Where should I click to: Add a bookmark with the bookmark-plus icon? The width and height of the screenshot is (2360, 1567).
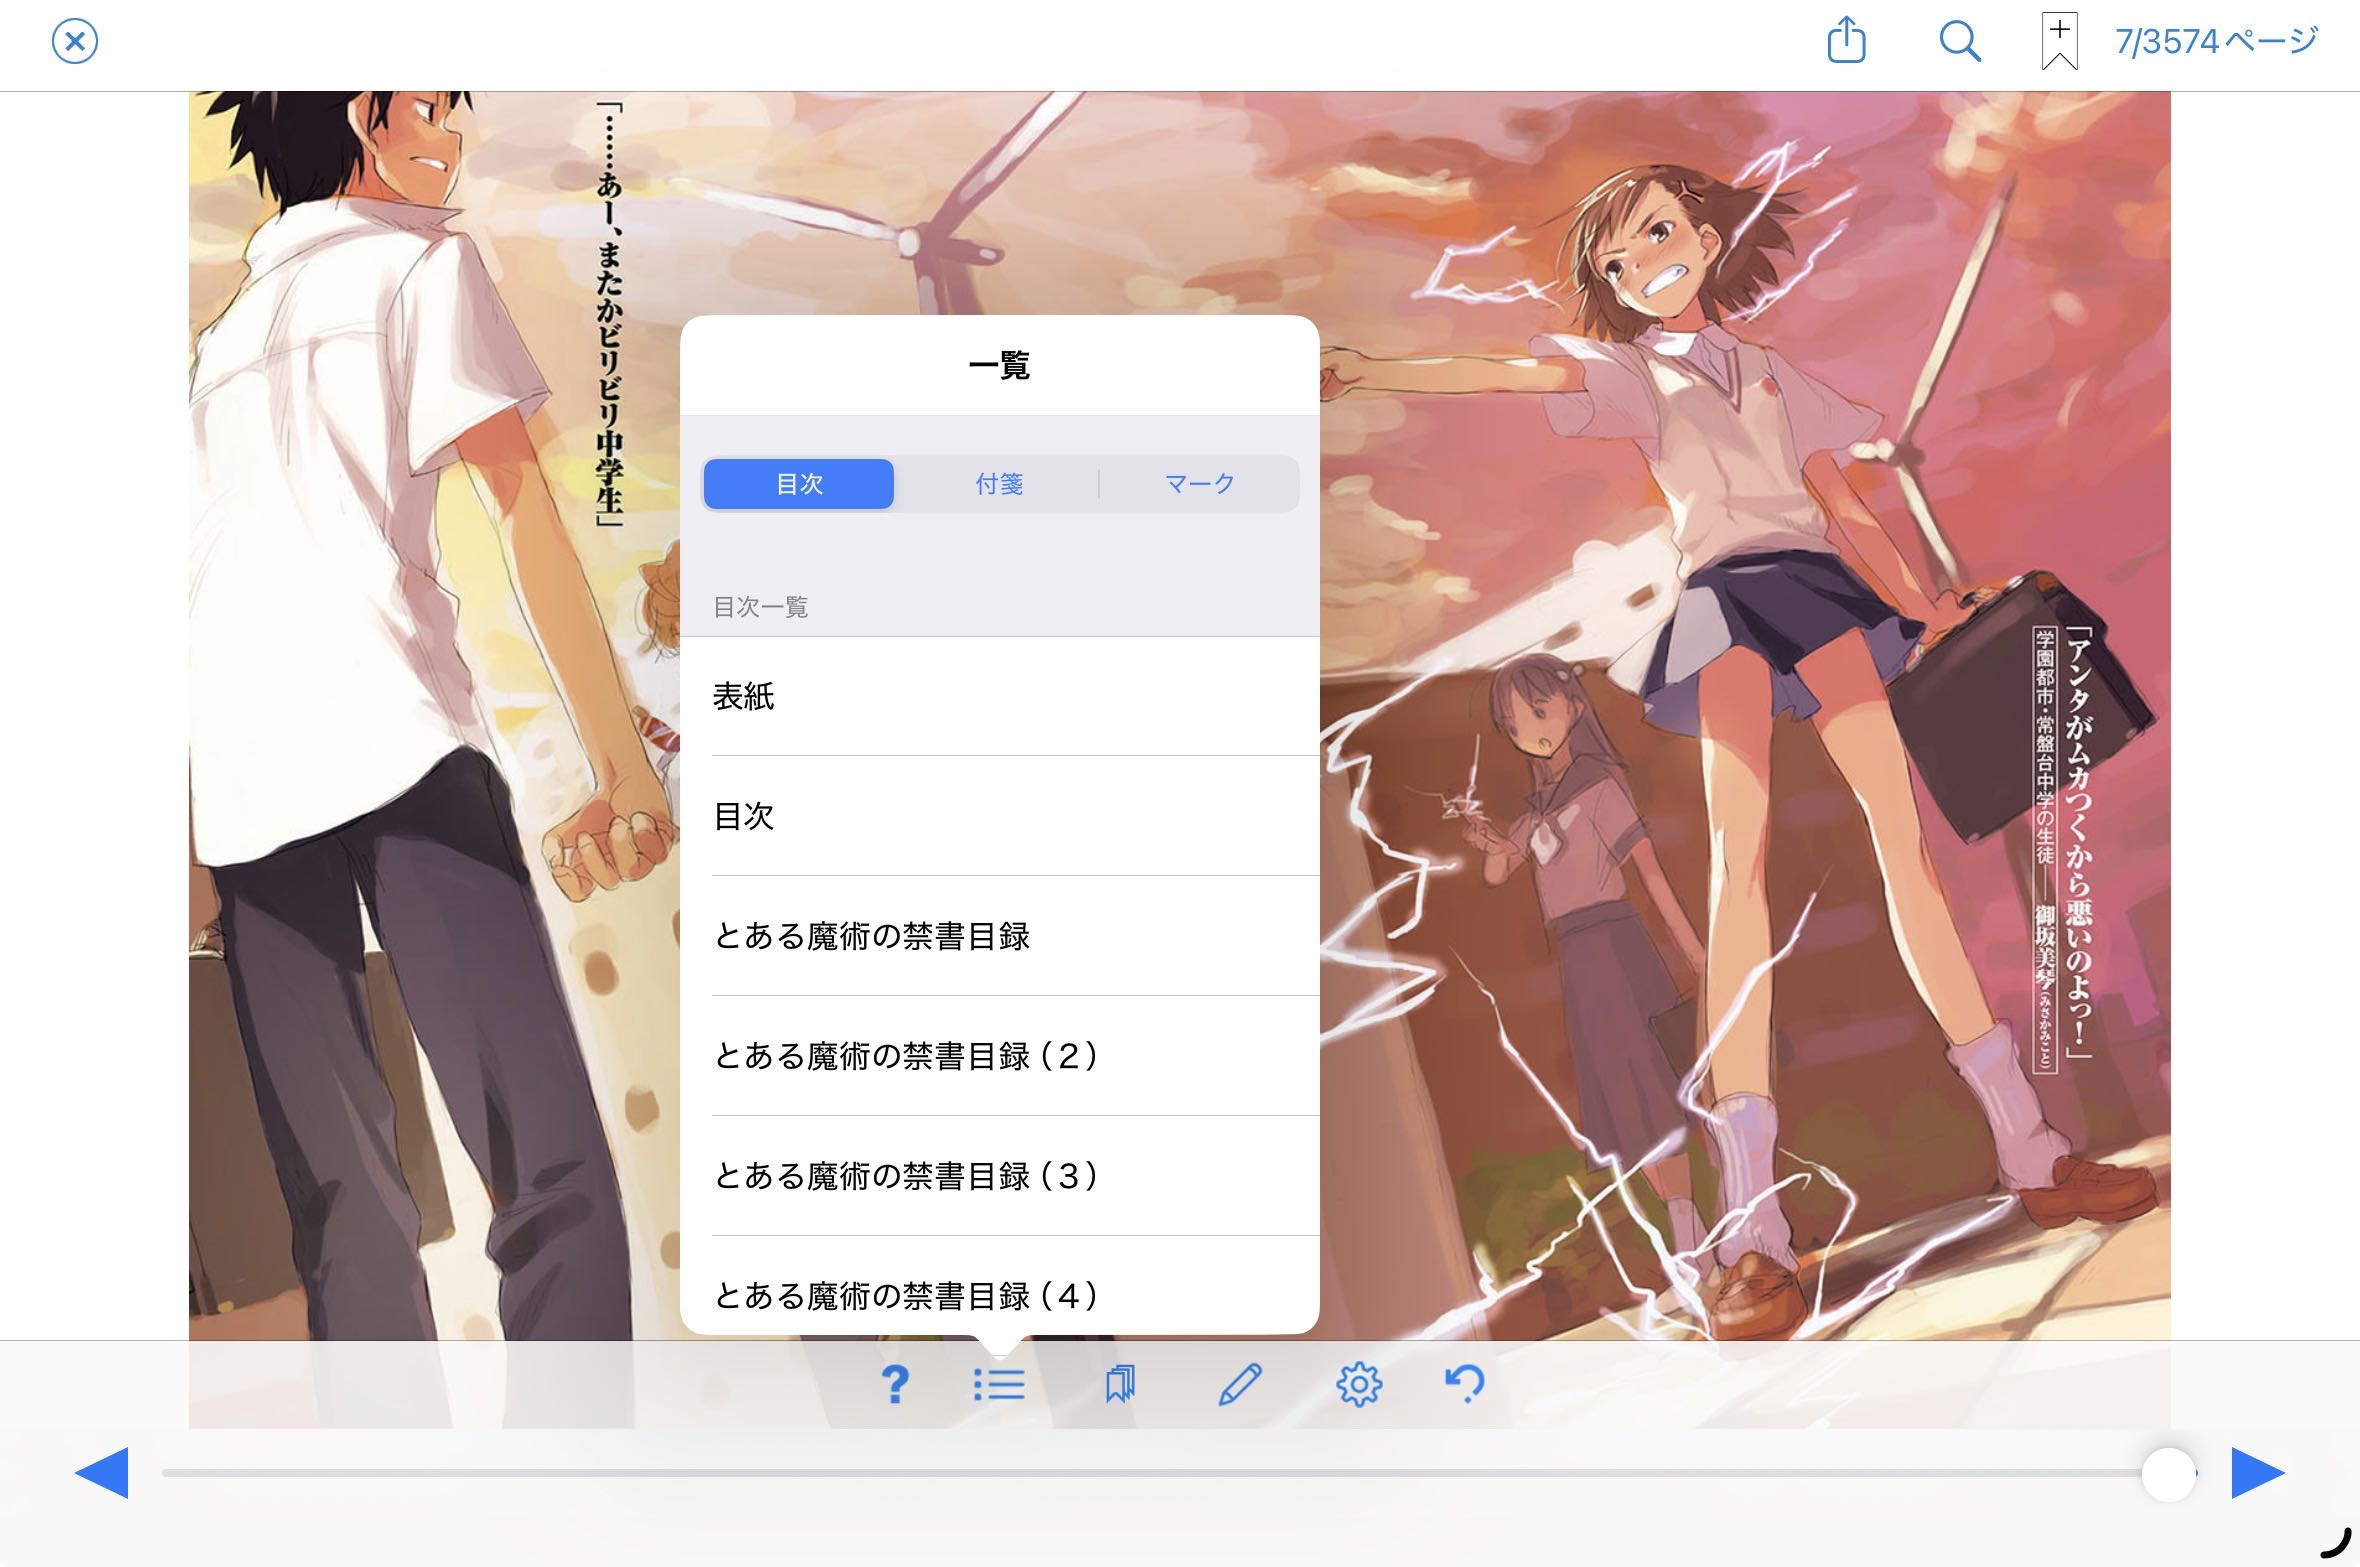(2059, 42)
